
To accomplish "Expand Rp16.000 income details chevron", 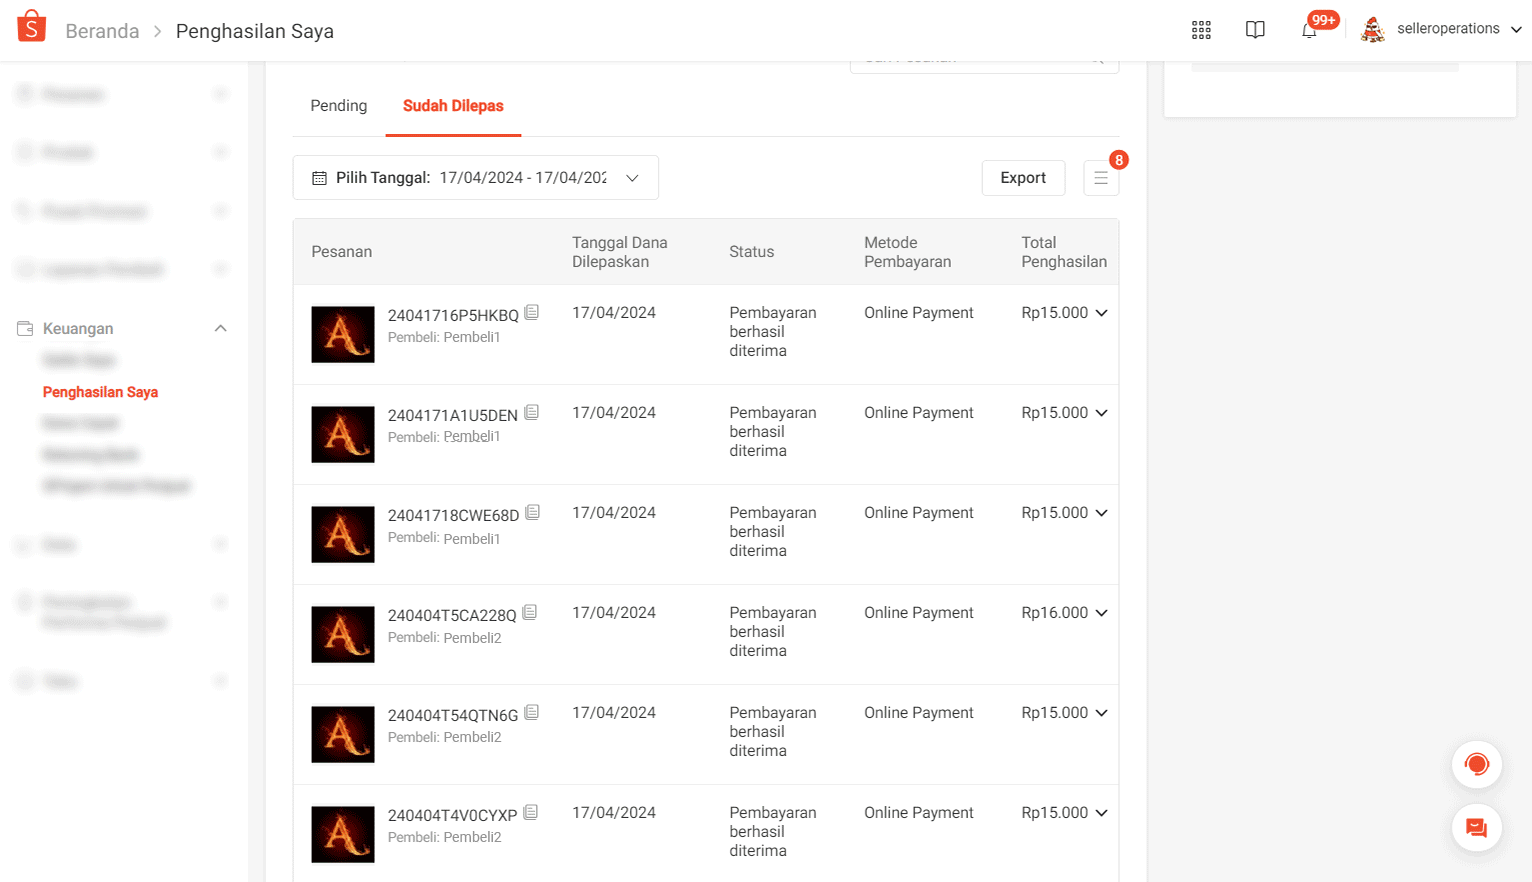I will (x=1101, y=613).
